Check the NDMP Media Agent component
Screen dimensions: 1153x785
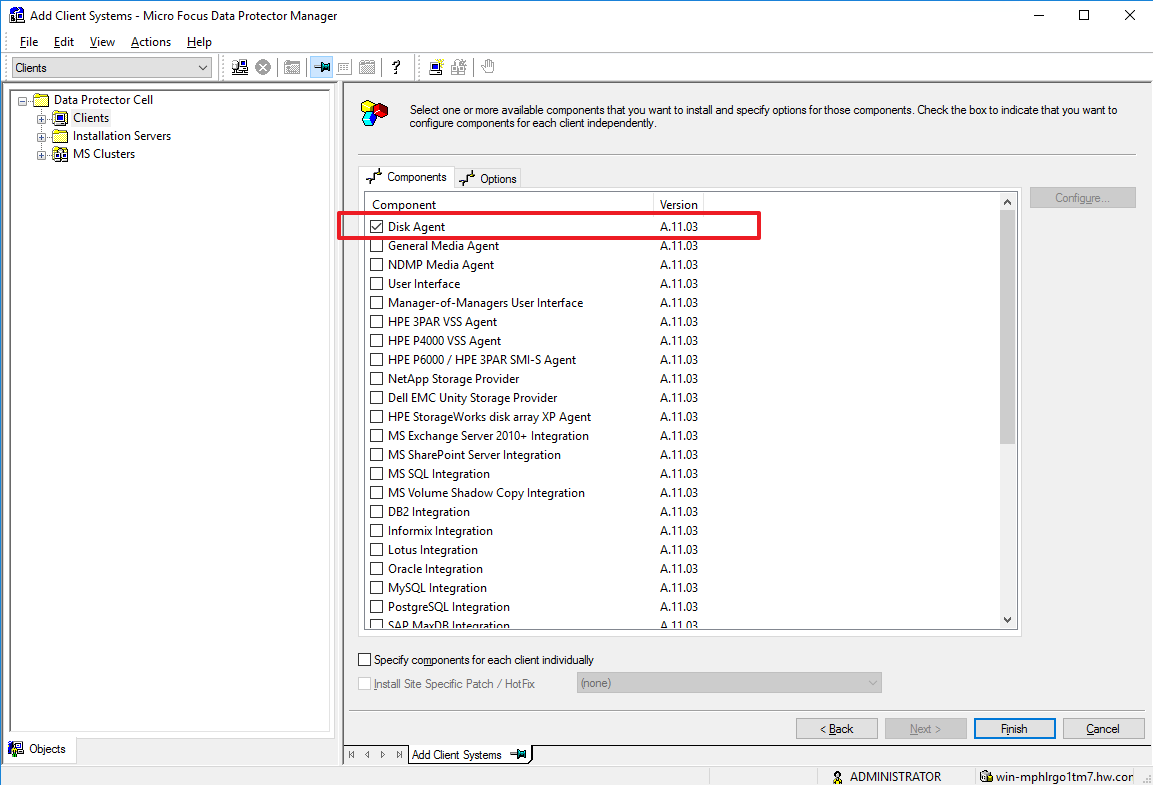(x=376, y=265)
